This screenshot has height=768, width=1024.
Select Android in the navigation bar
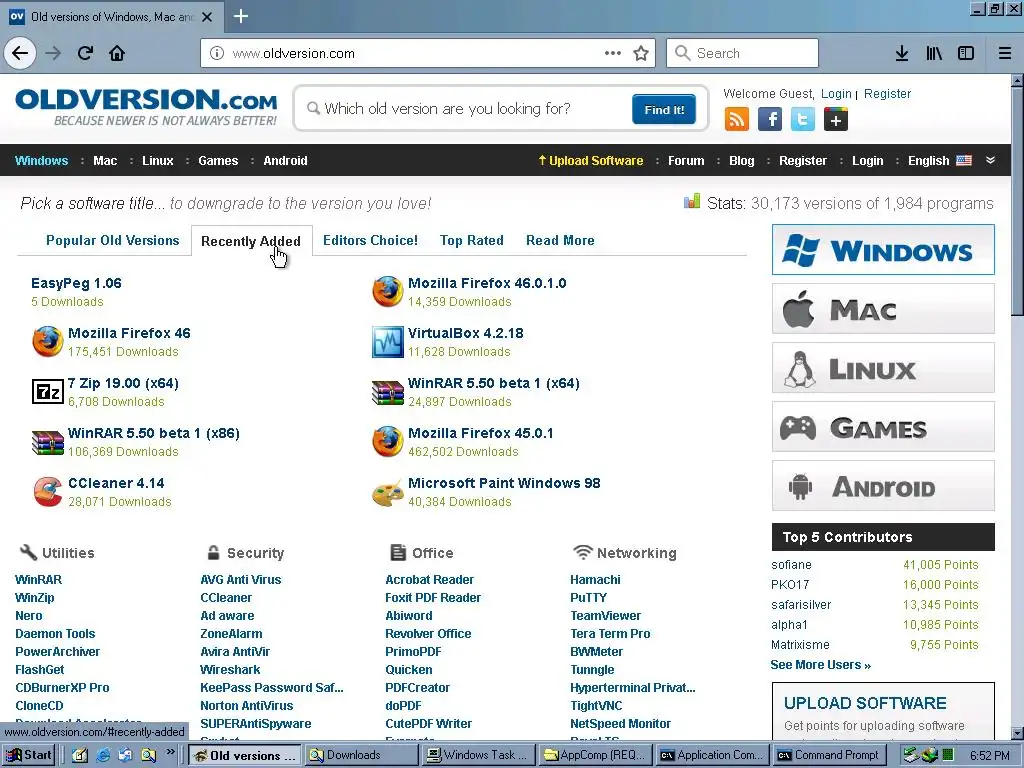pyautogui.click(x=285, y=161)
